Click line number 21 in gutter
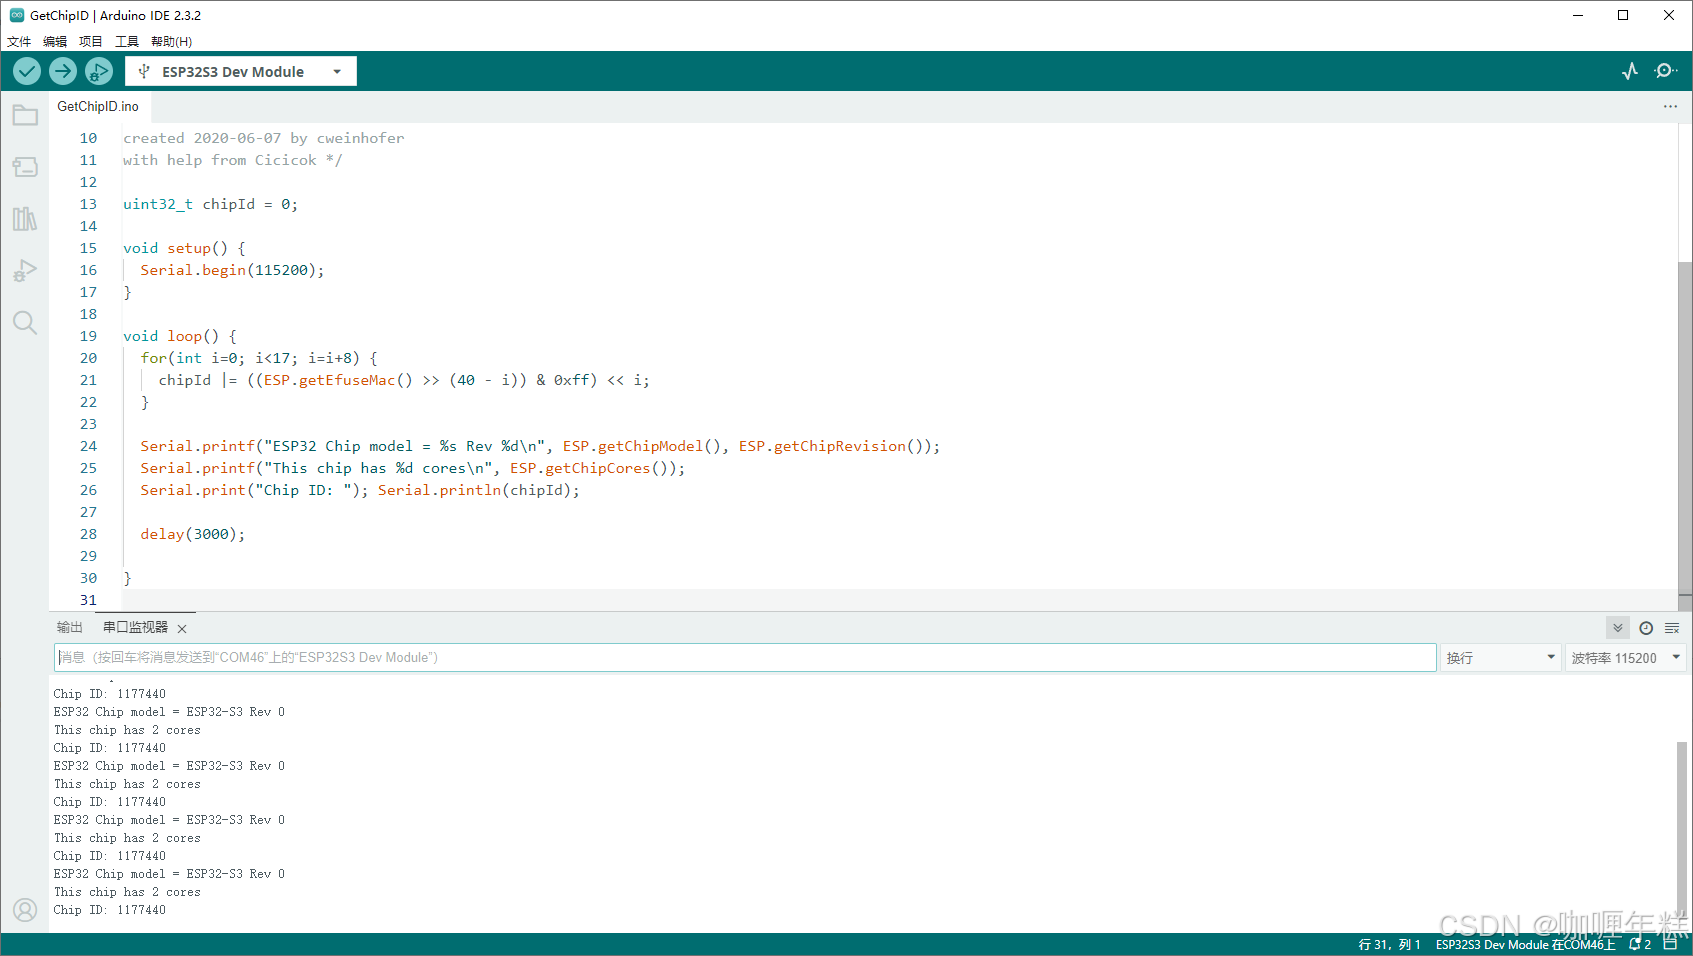This screenshot has width=1693, height=956. pyautogui.click(x=88, y=380)
